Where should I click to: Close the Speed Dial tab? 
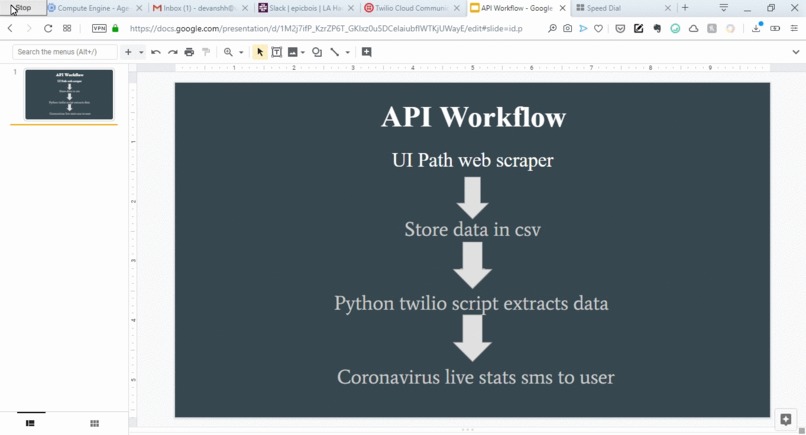click(x=668, y=8)
